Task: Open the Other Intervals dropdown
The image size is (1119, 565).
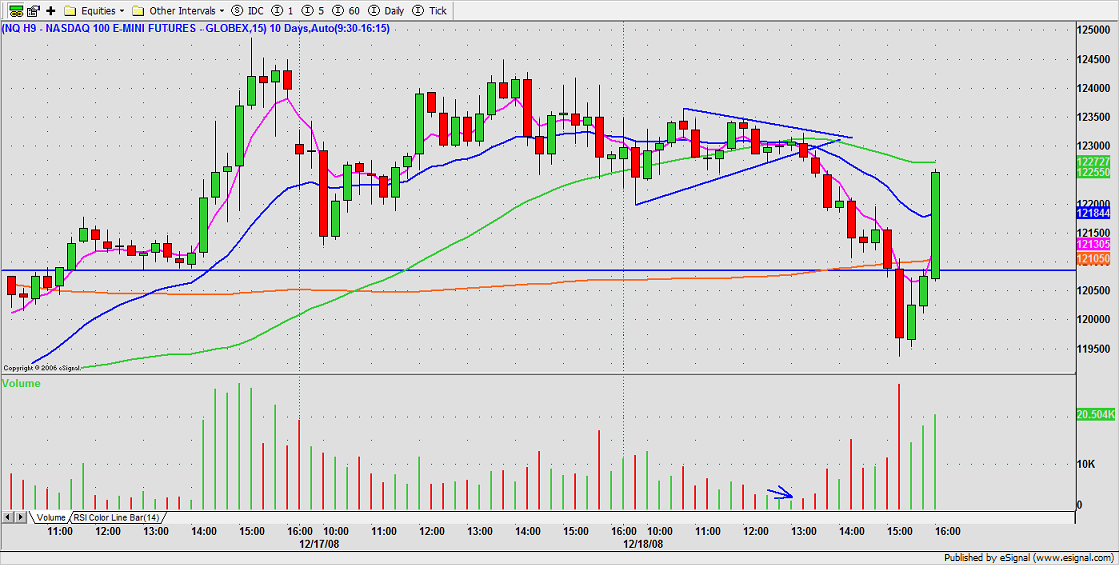Action: [178, 11]
